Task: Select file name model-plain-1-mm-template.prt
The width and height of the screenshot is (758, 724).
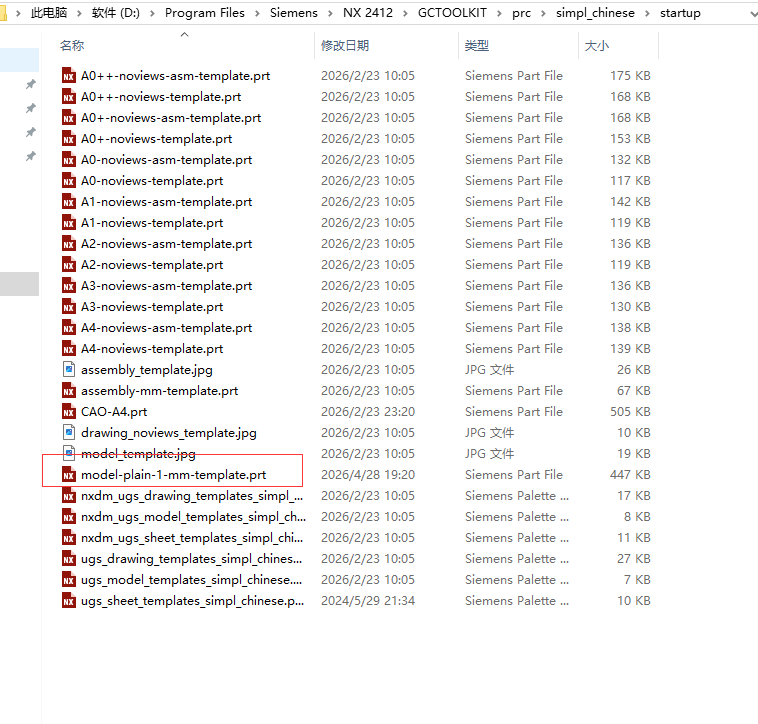Action: coord(174,475)
